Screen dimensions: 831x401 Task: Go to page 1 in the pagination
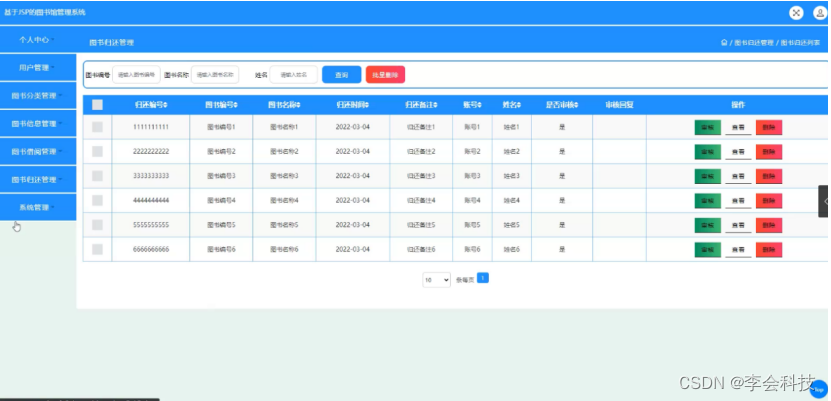[483, 278]
